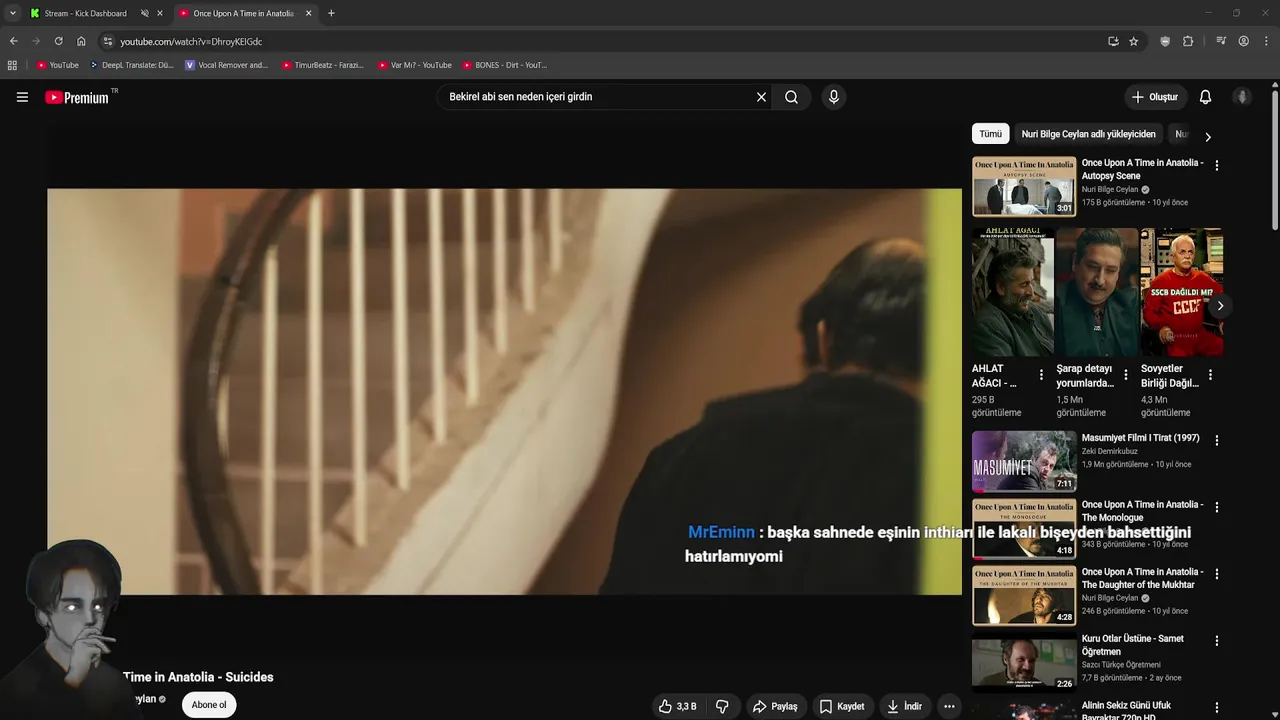The width and height of the screenshot is (1280, 720).
Task: Open Brave shield icon in toolbar
Action: click(x=1165, y=41)
